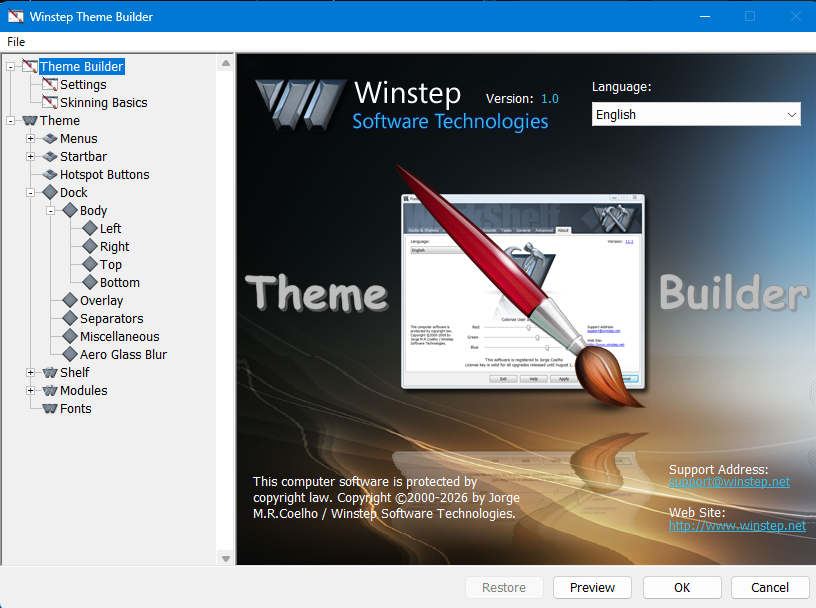Screen dimensions: 816x608
Task: Collapse the Body tree node
Action: click(x=50, y=211)
